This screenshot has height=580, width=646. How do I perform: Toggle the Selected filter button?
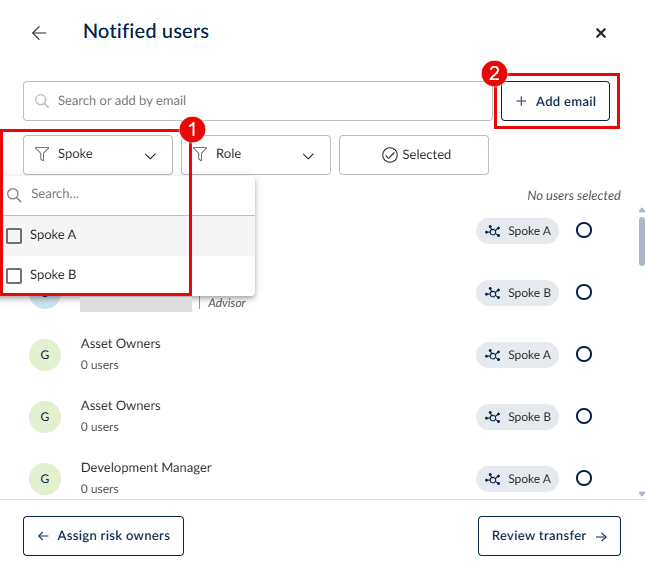pos(414,155)
